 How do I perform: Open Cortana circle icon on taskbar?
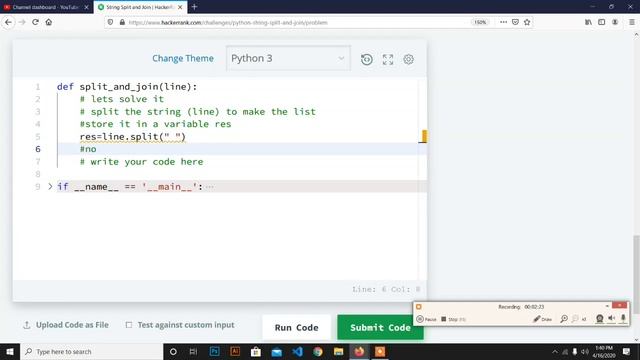(x=173, y=351)
